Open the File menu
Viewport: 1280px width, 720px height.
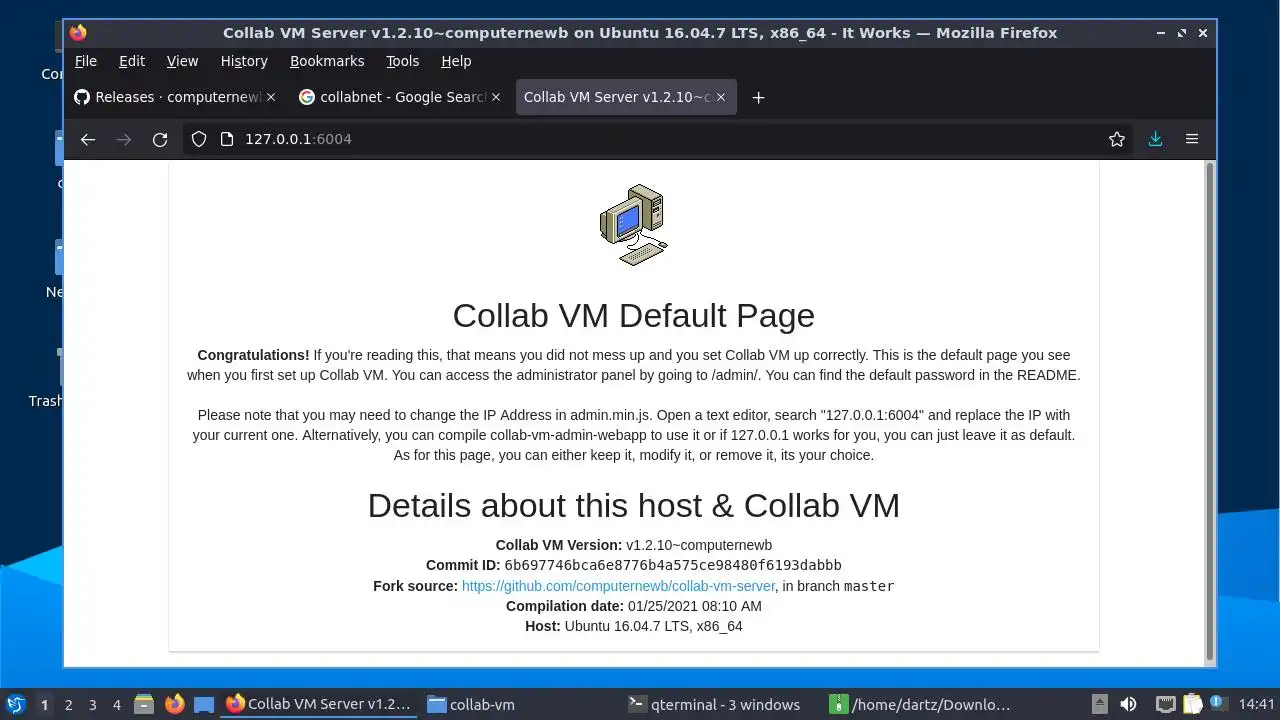[x=86, y=61]
